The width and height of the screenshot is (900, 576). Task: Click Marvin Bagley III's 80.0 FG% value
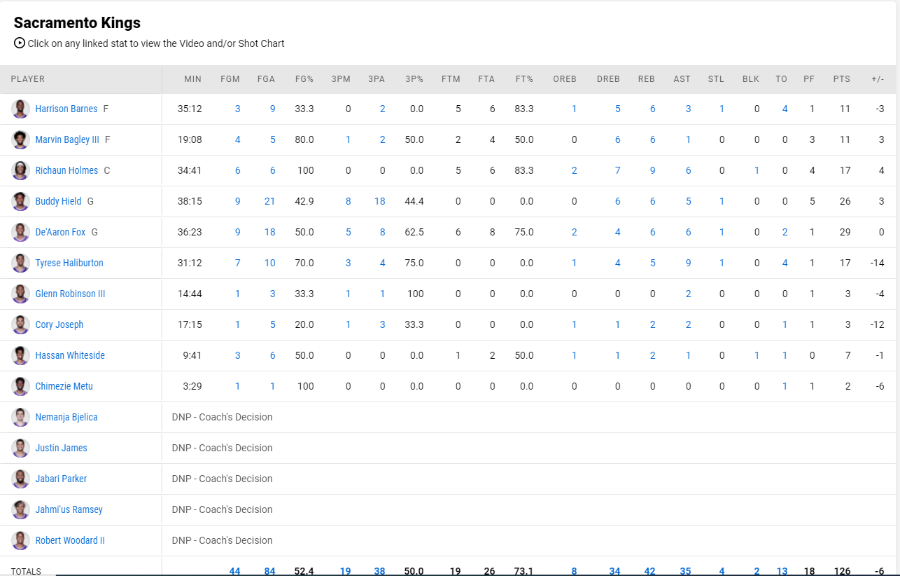click(304, 139)
